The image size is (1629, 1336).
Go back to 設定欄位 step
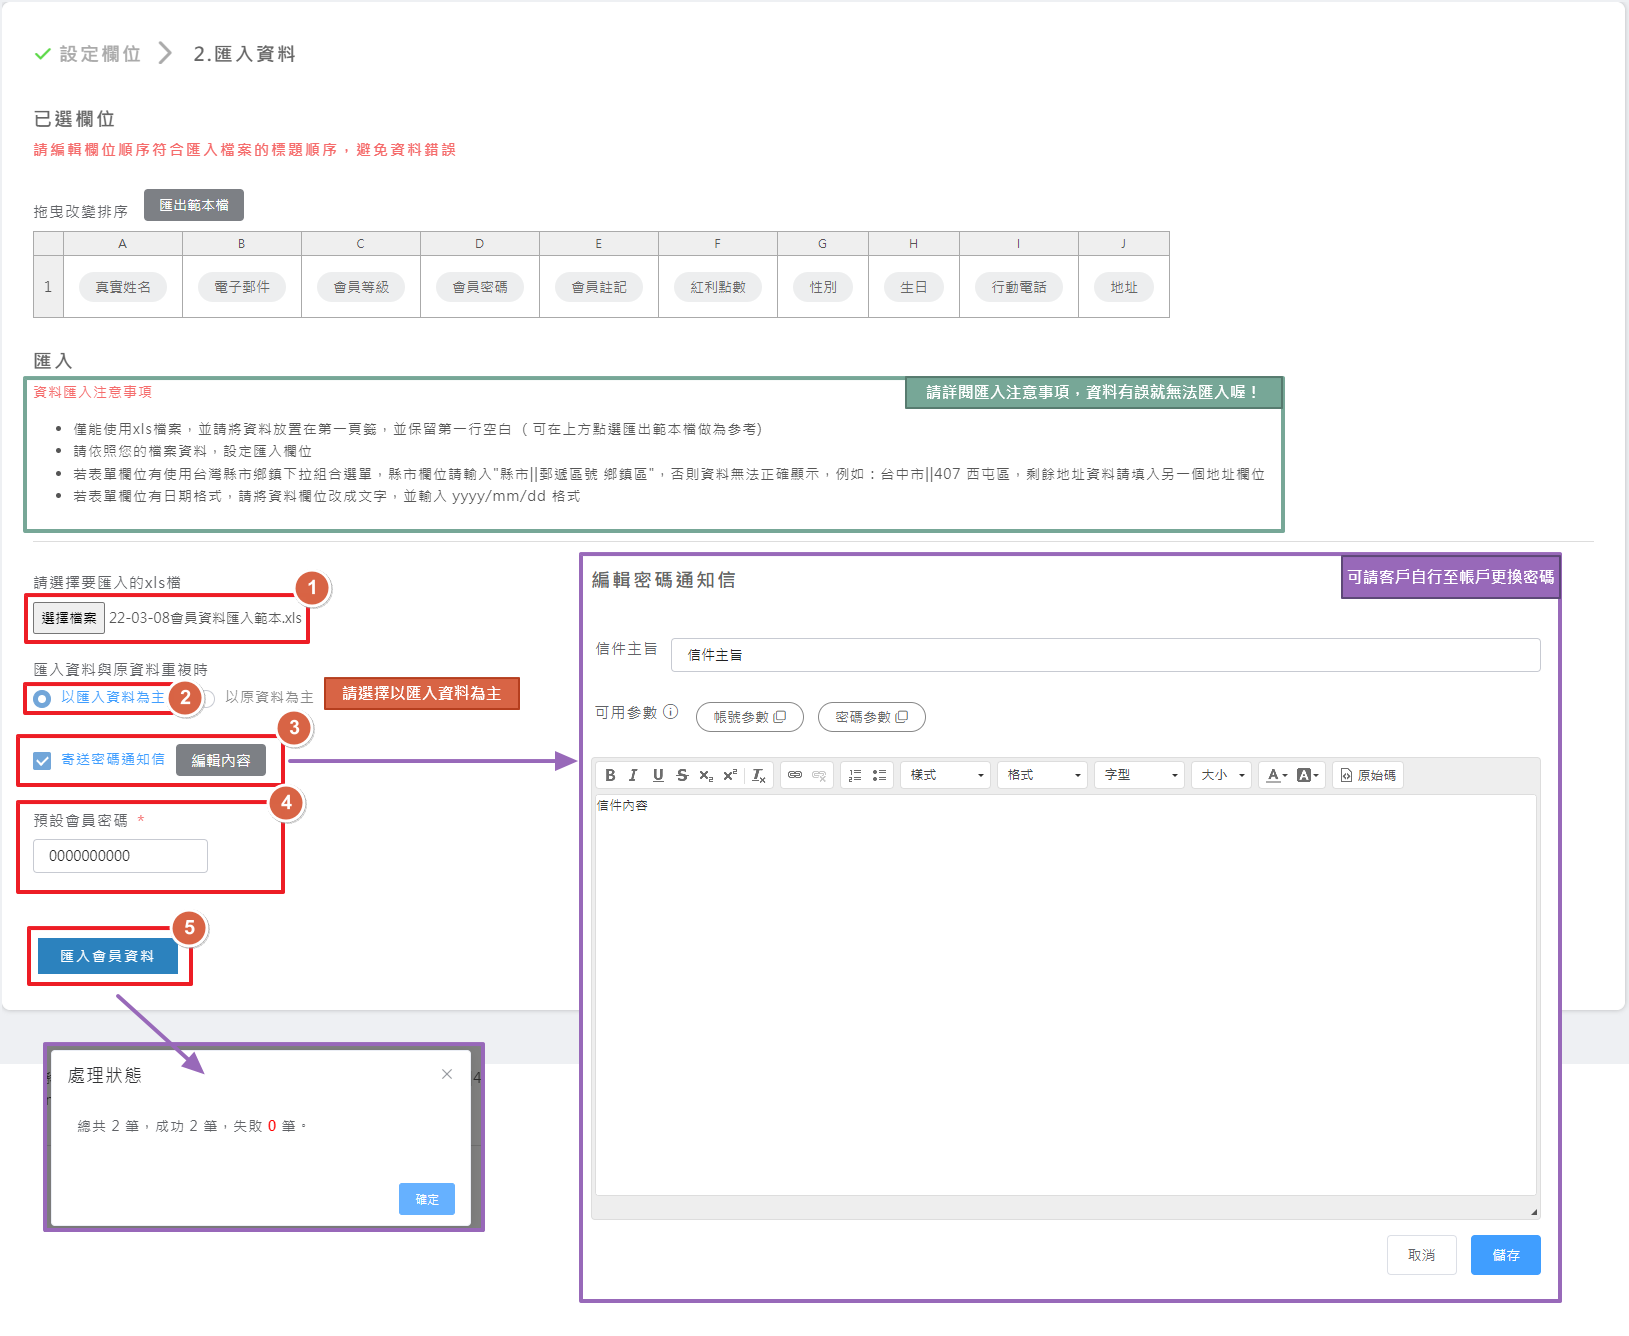[x=99, y=54]
